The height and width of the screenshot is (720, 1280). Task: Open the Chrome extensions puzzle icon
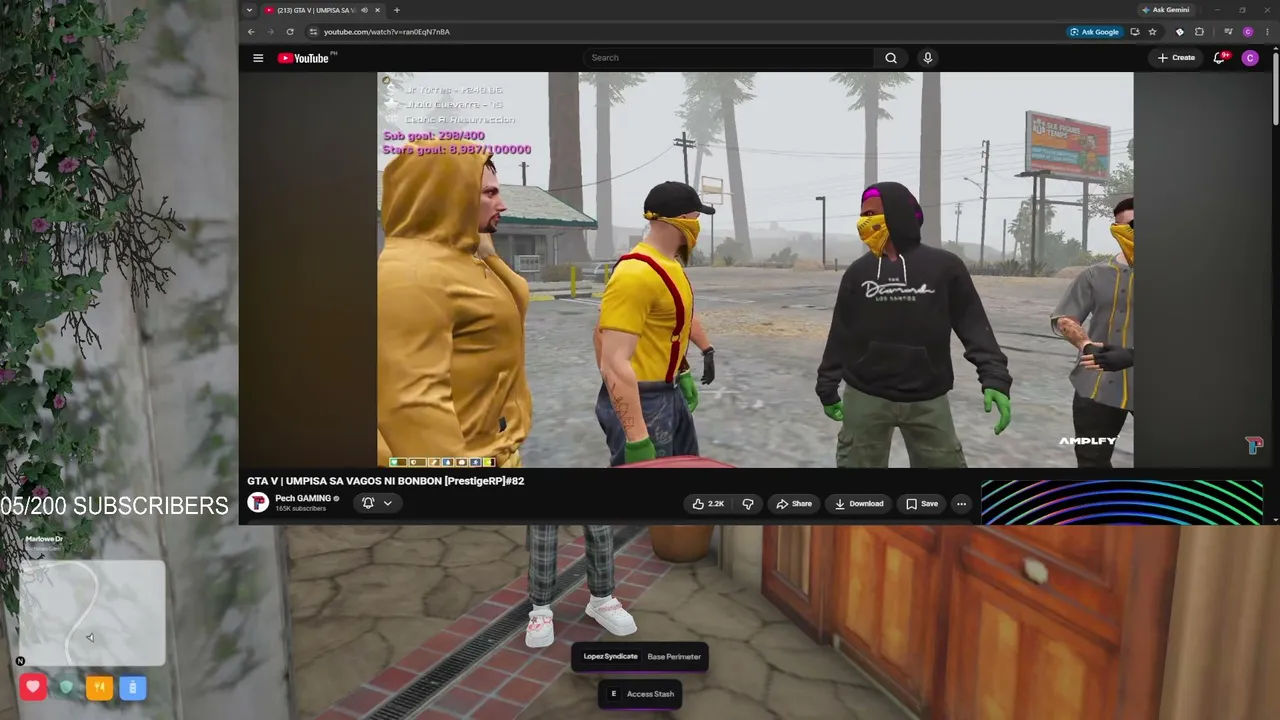tap(1199, 32)
